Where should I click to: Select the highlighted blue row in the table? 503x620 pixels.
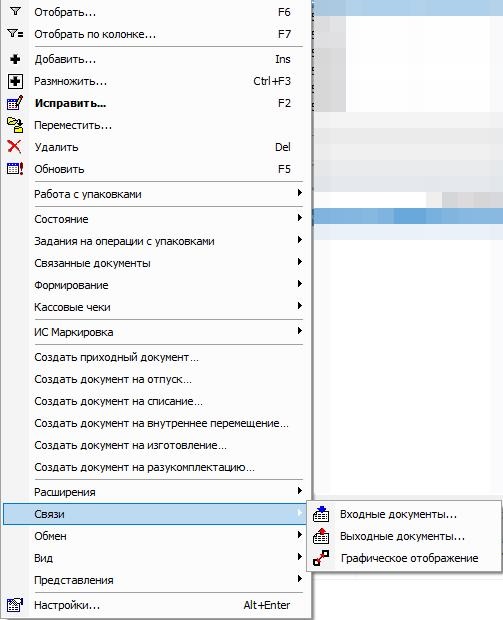coord(407,216)
